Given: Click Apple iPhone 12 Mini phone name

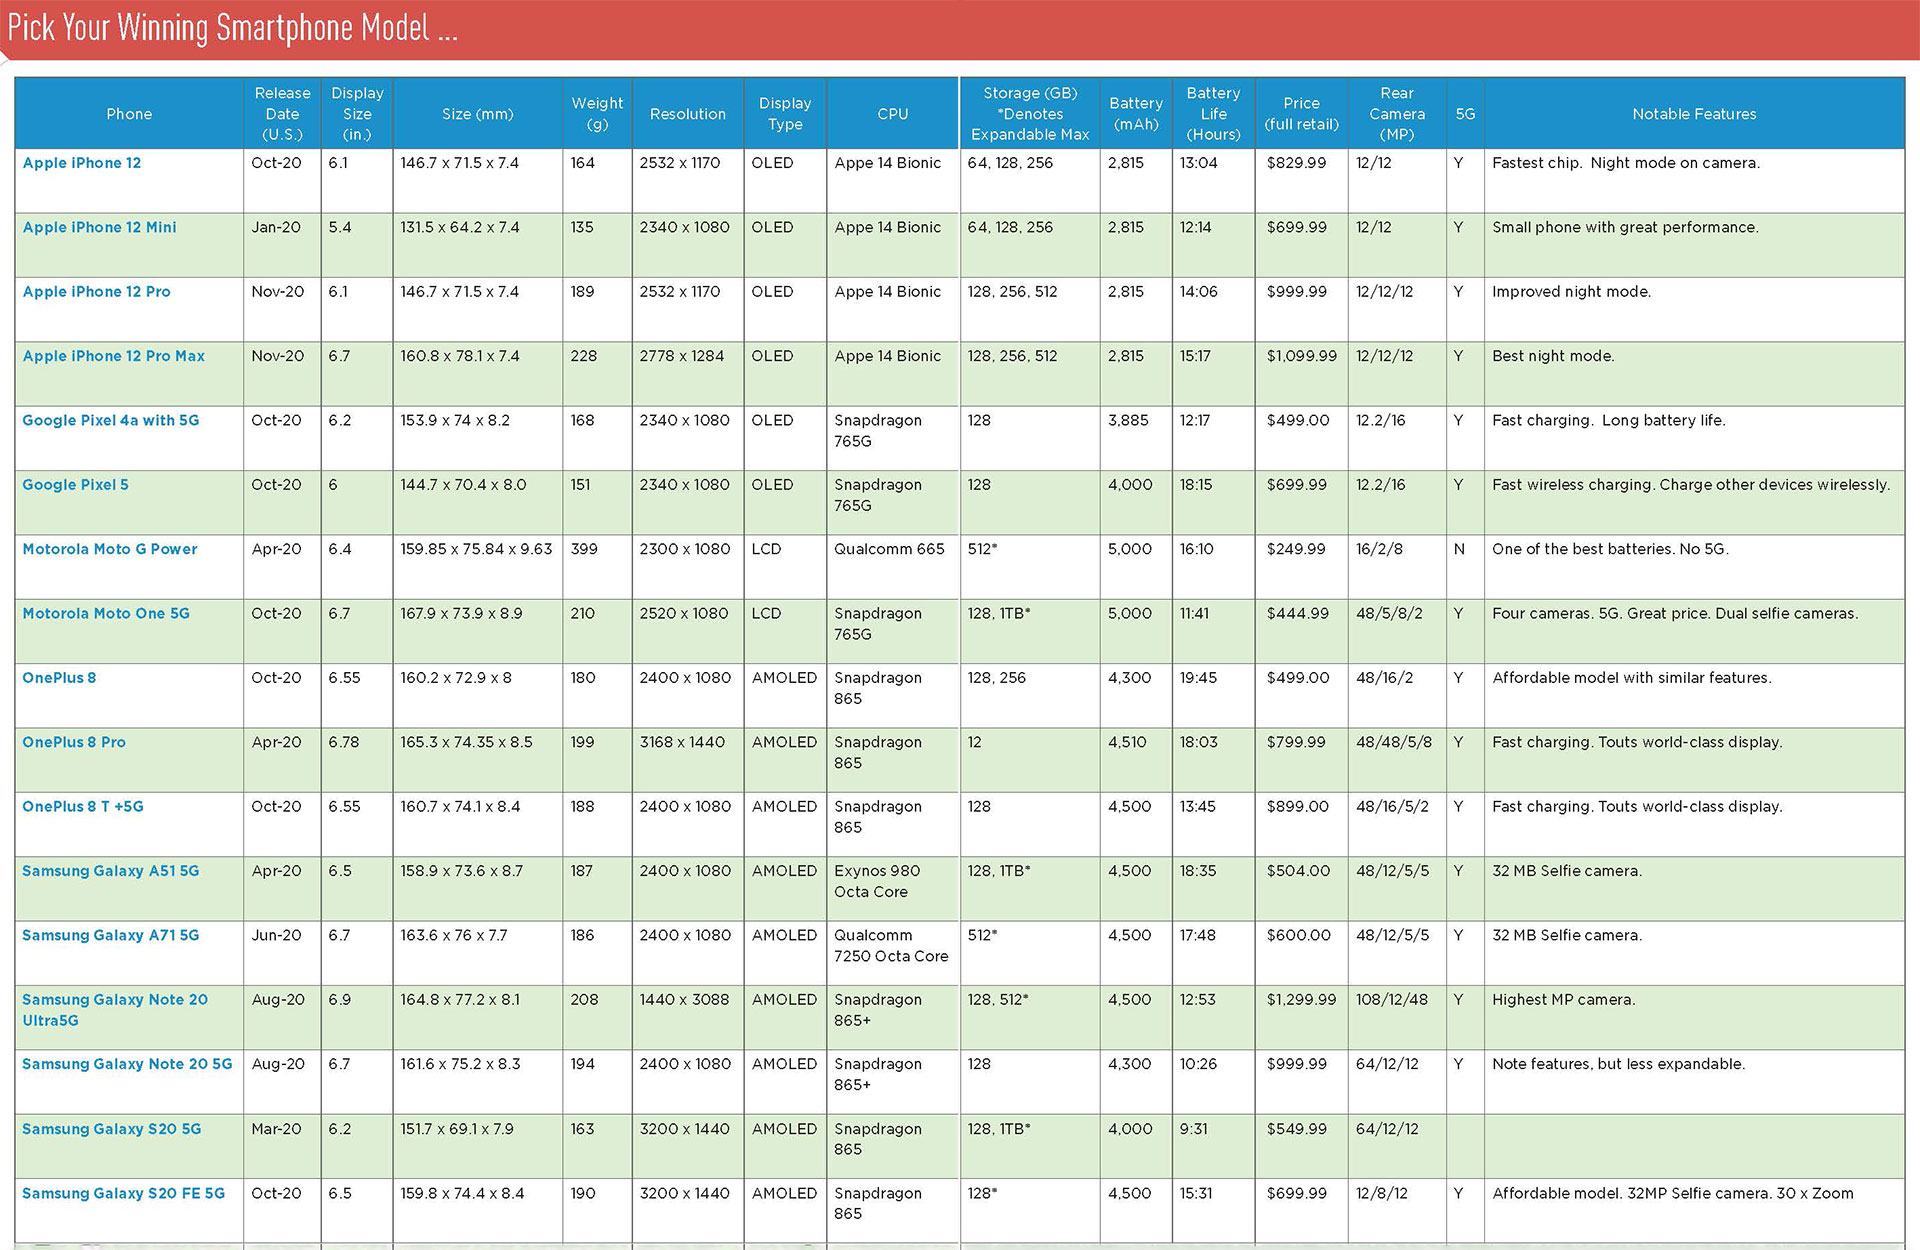Looking at the screenshot, I should click(x=99, y=227).
